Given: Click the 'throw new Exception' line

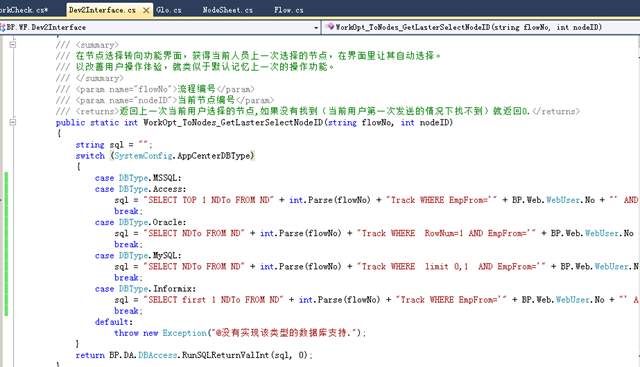Looking at the screenshot, I should [x=240, y=333].
